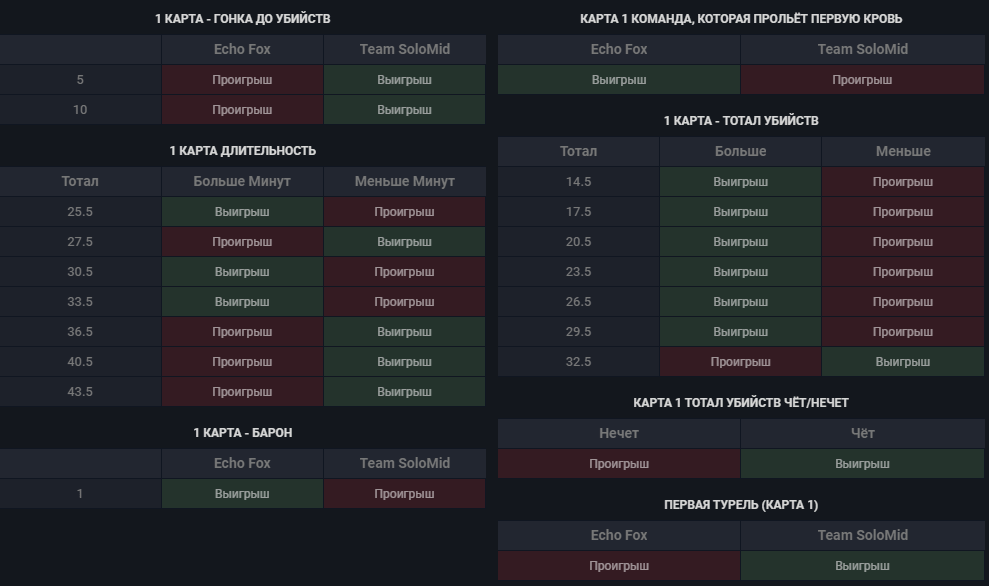
Task: Click Team SoloMid "Проигрыш" in the Барон table
Action: (x=404, y=493)
